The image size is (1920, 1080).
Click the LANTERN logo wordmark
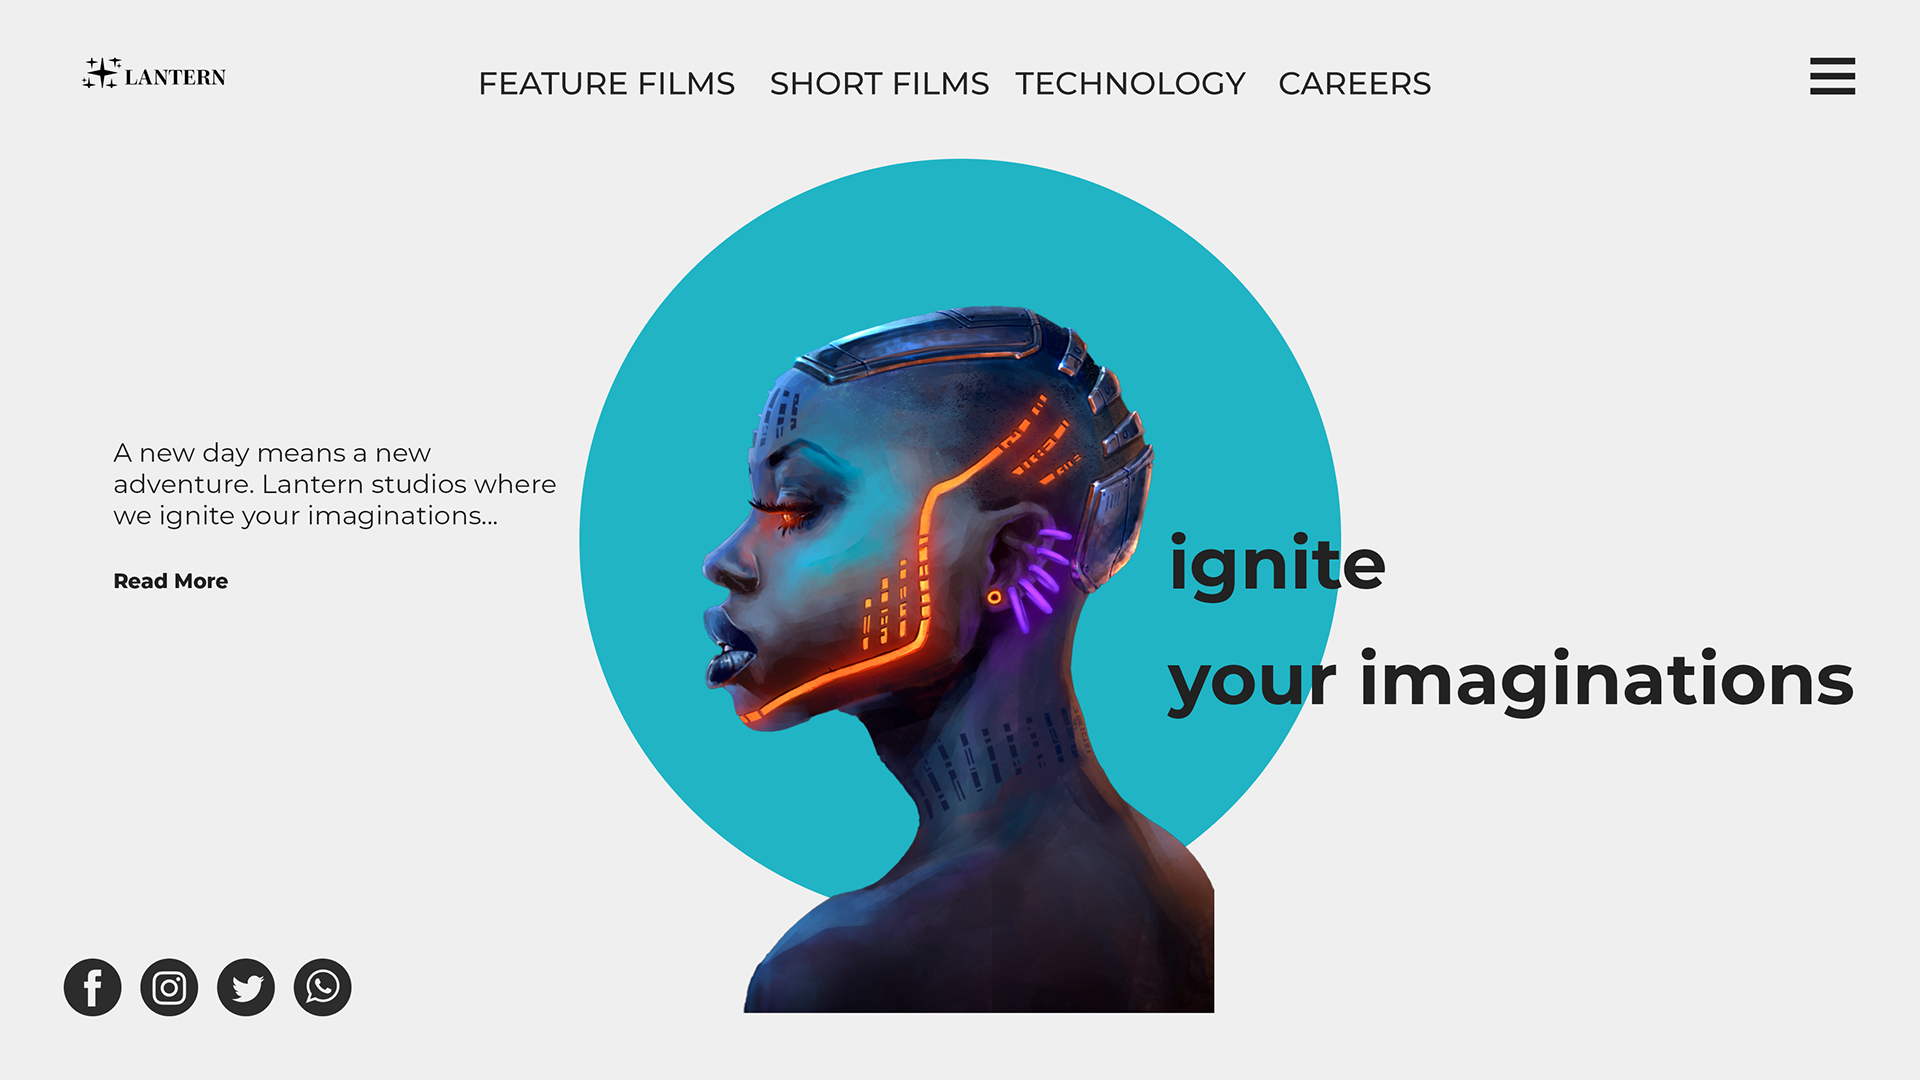point(175,77)
